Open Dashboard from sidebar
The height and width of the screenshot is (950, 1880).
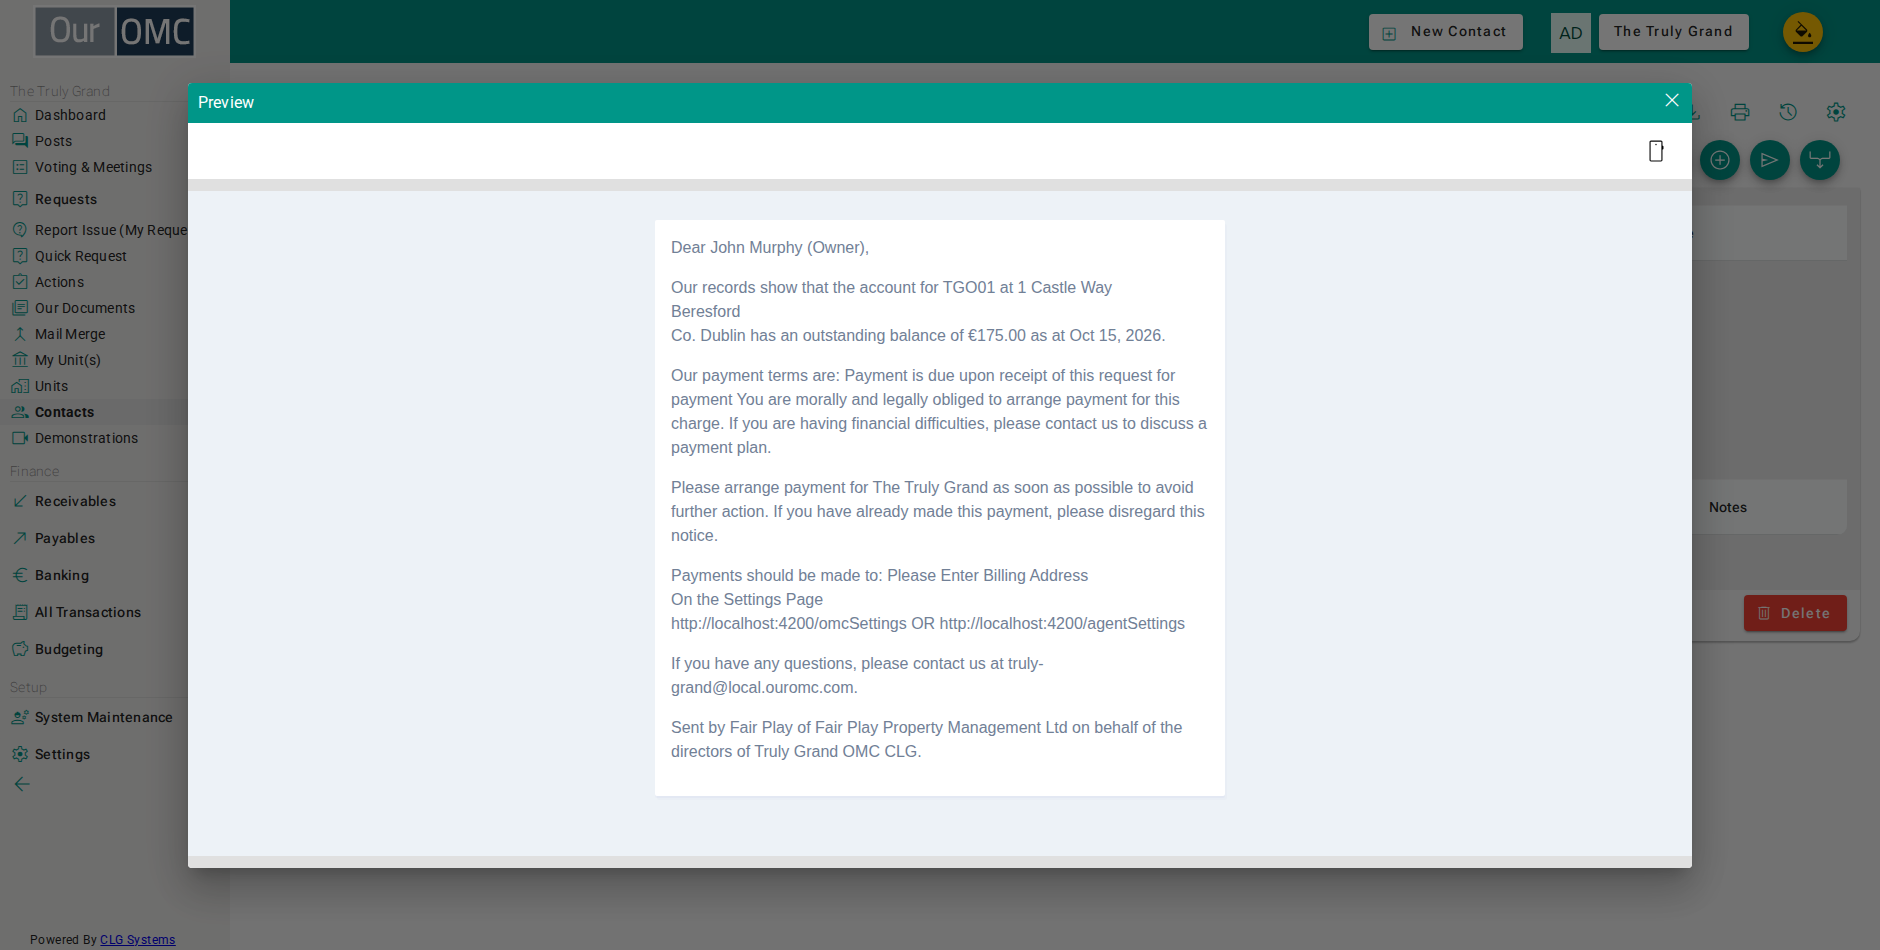coord(70,115)
